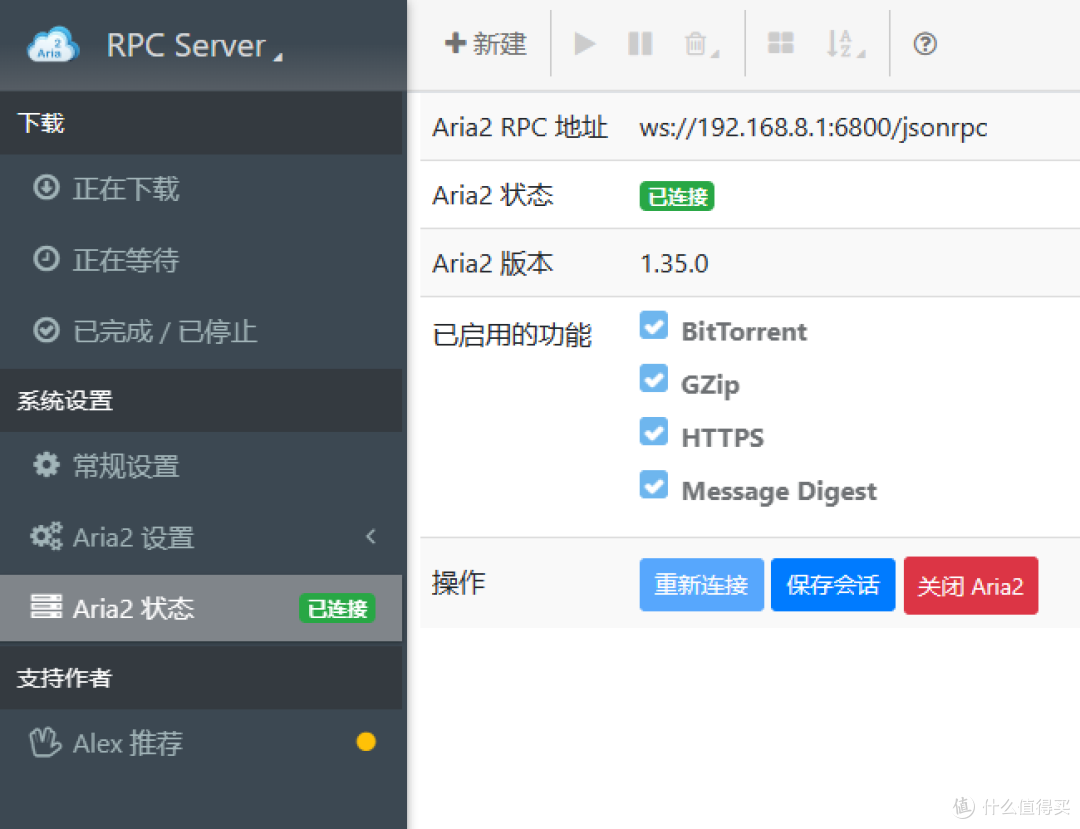Click the green 已连接 status label

677,196
